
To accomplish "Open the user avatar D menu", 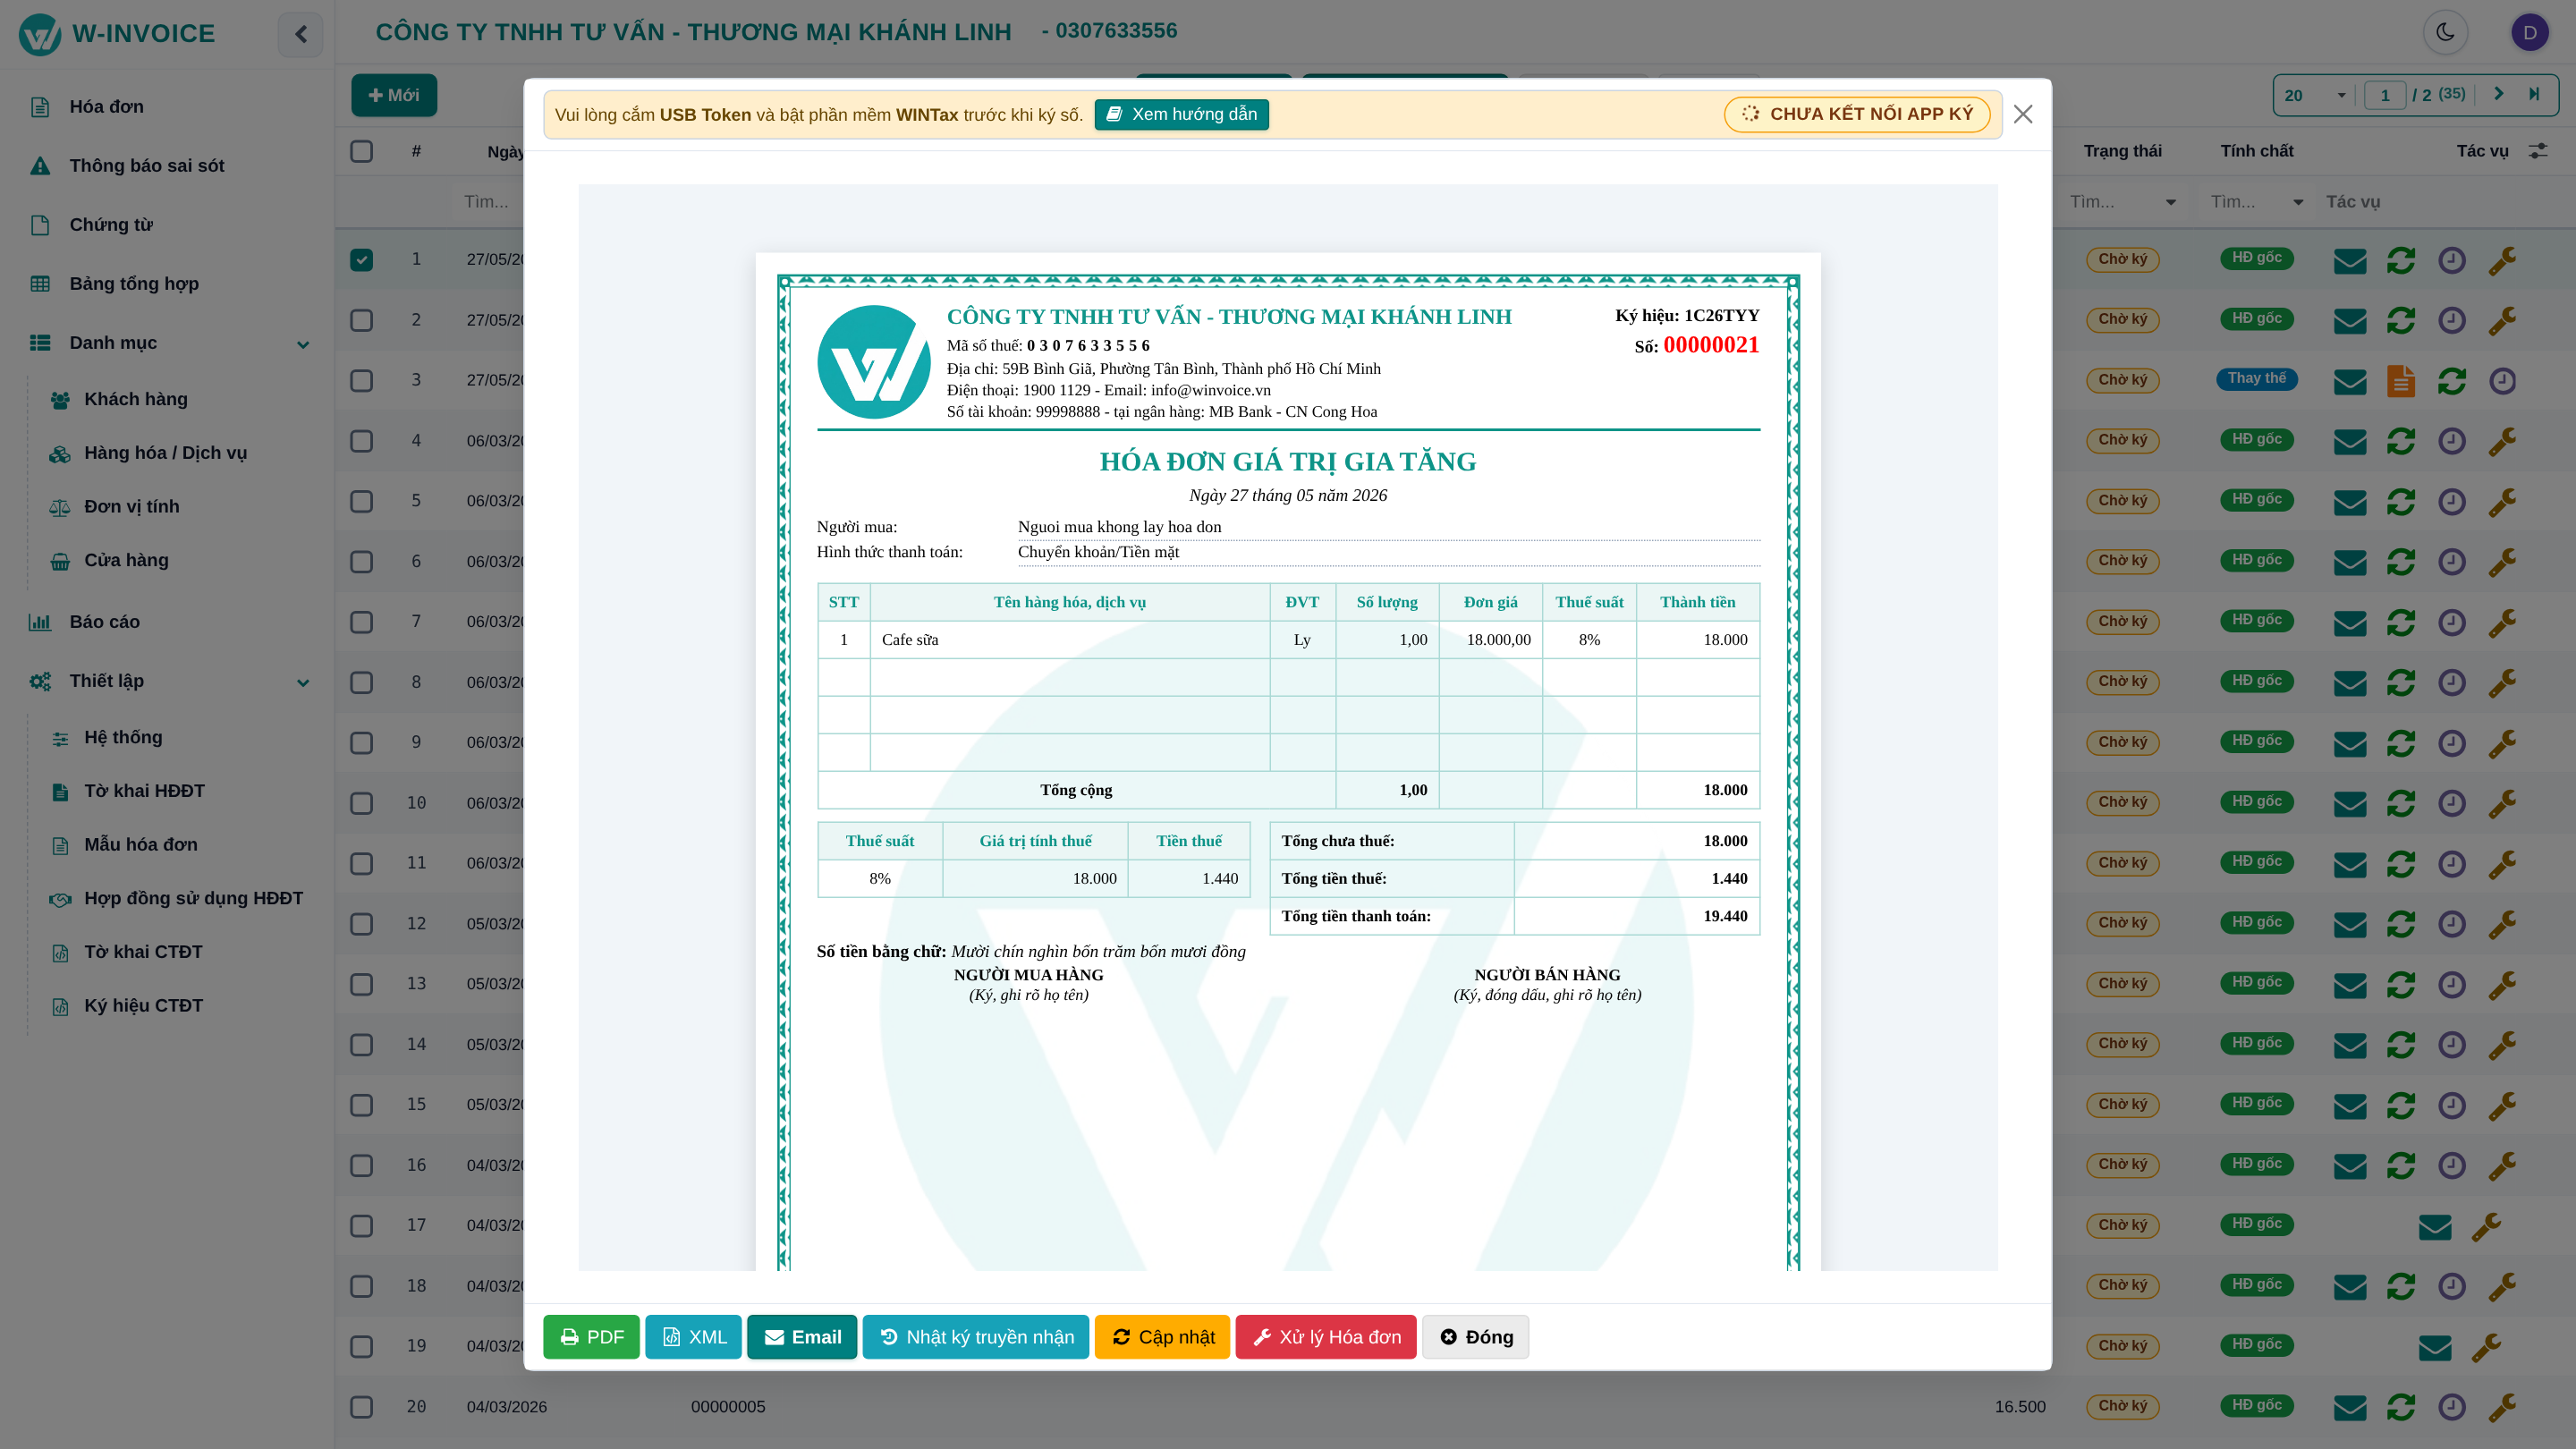I will 2530,32.
